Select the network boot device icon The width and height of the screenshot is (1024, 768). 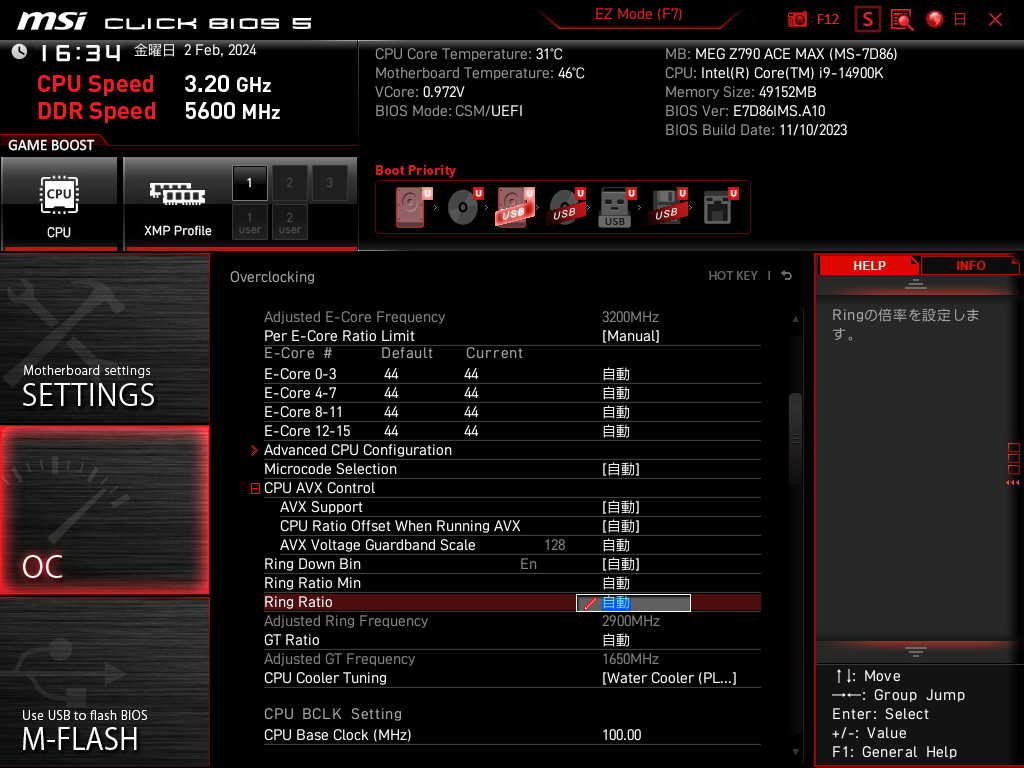tap(720, 207)
